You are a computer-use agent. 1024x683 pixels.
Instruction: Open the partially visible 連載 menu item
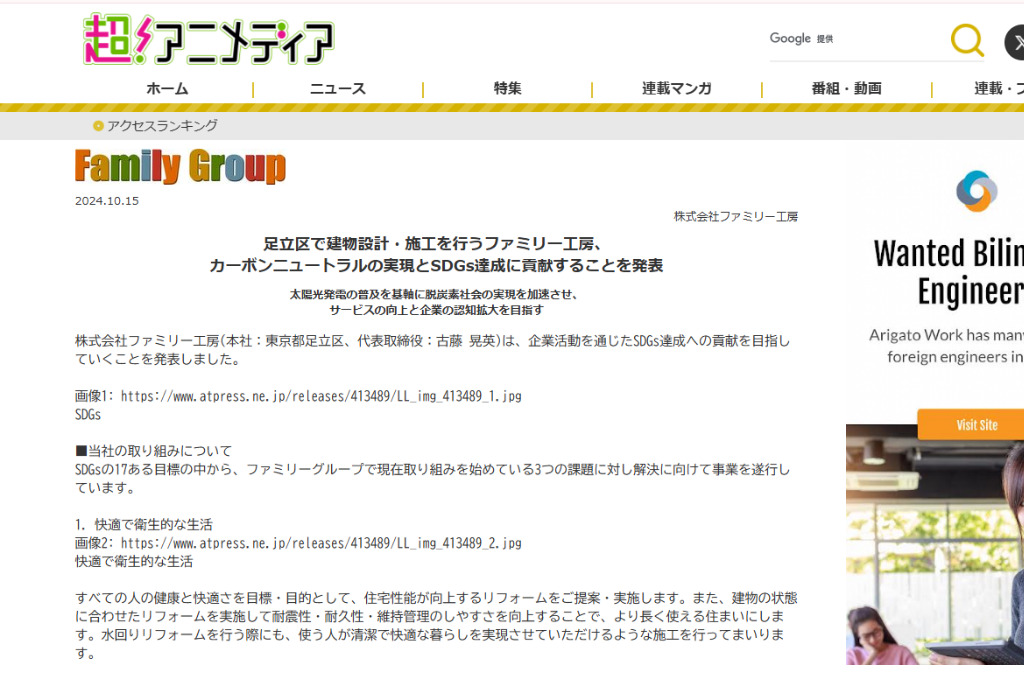click(999, 88)
